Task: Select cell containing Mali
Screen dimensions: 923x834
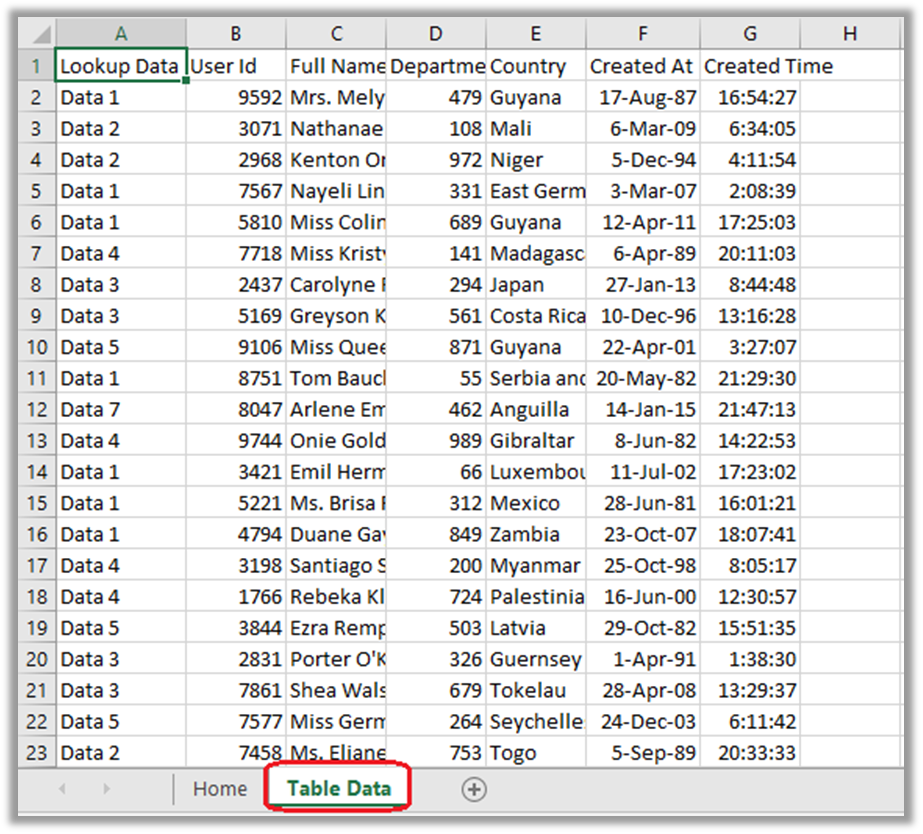Action: click(x=536, y=128)
